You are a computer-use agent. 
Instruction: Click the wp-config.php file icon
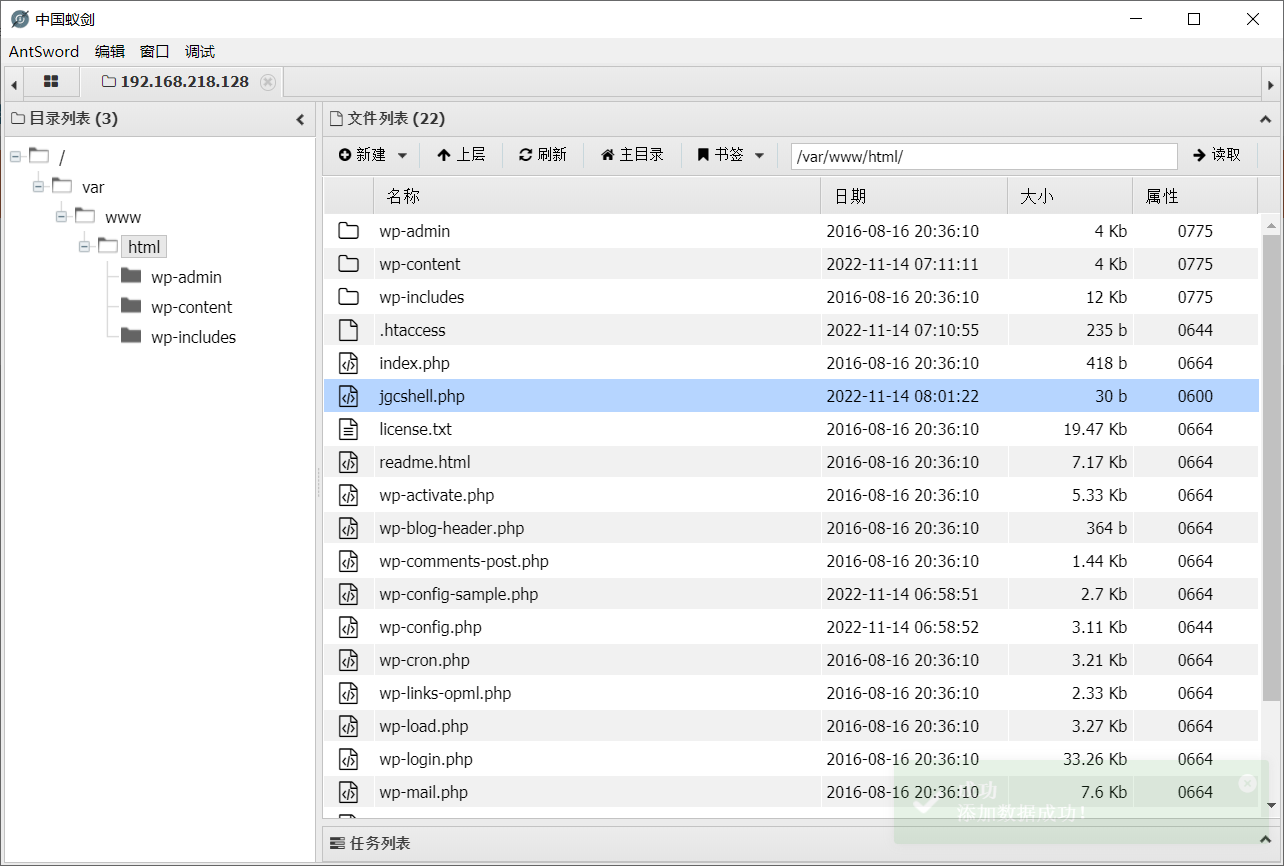pos(348,627)
